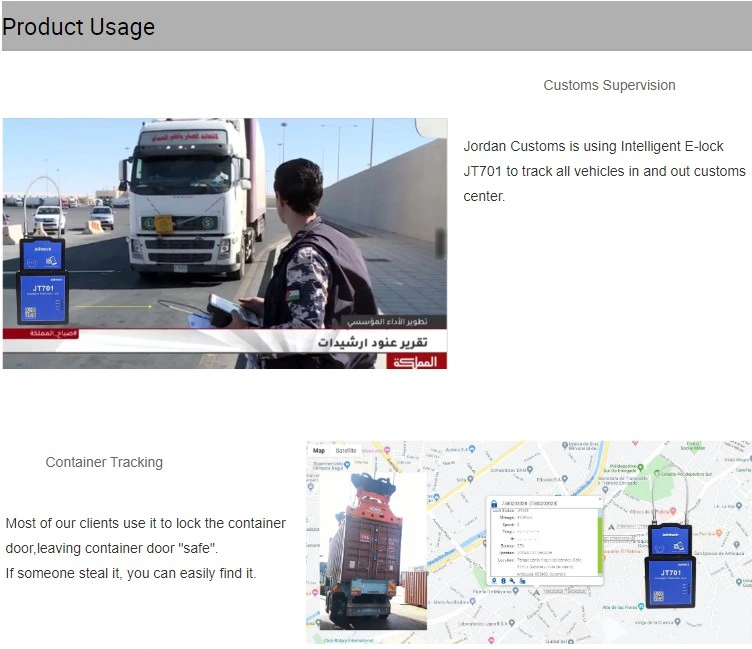Image resolution: width=752 pixels, height=649 pixels.
Task: Click the Alto de las Flores map marker
Action: 641,607
